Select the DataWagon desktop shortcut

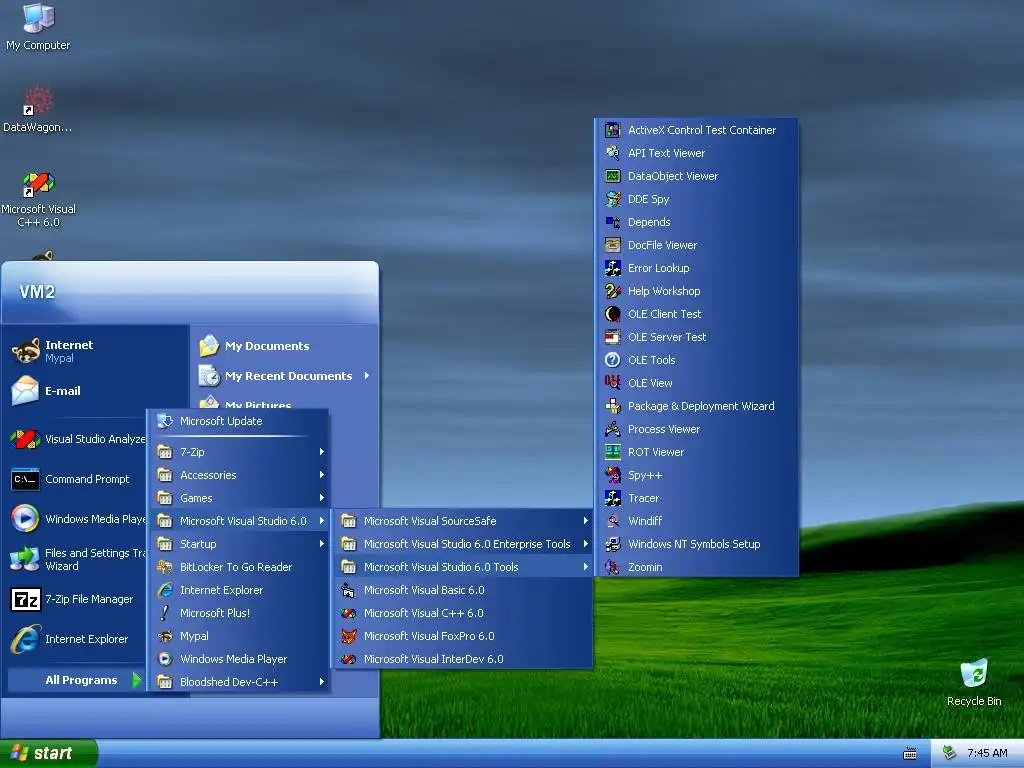38,110
